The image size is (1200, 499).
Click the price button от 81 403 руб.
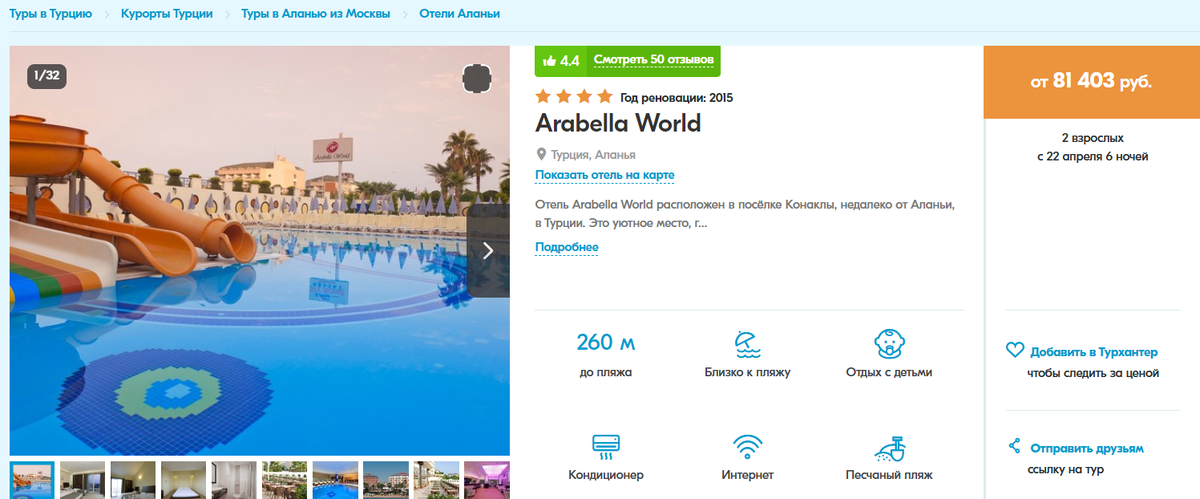coord(1092,82)
